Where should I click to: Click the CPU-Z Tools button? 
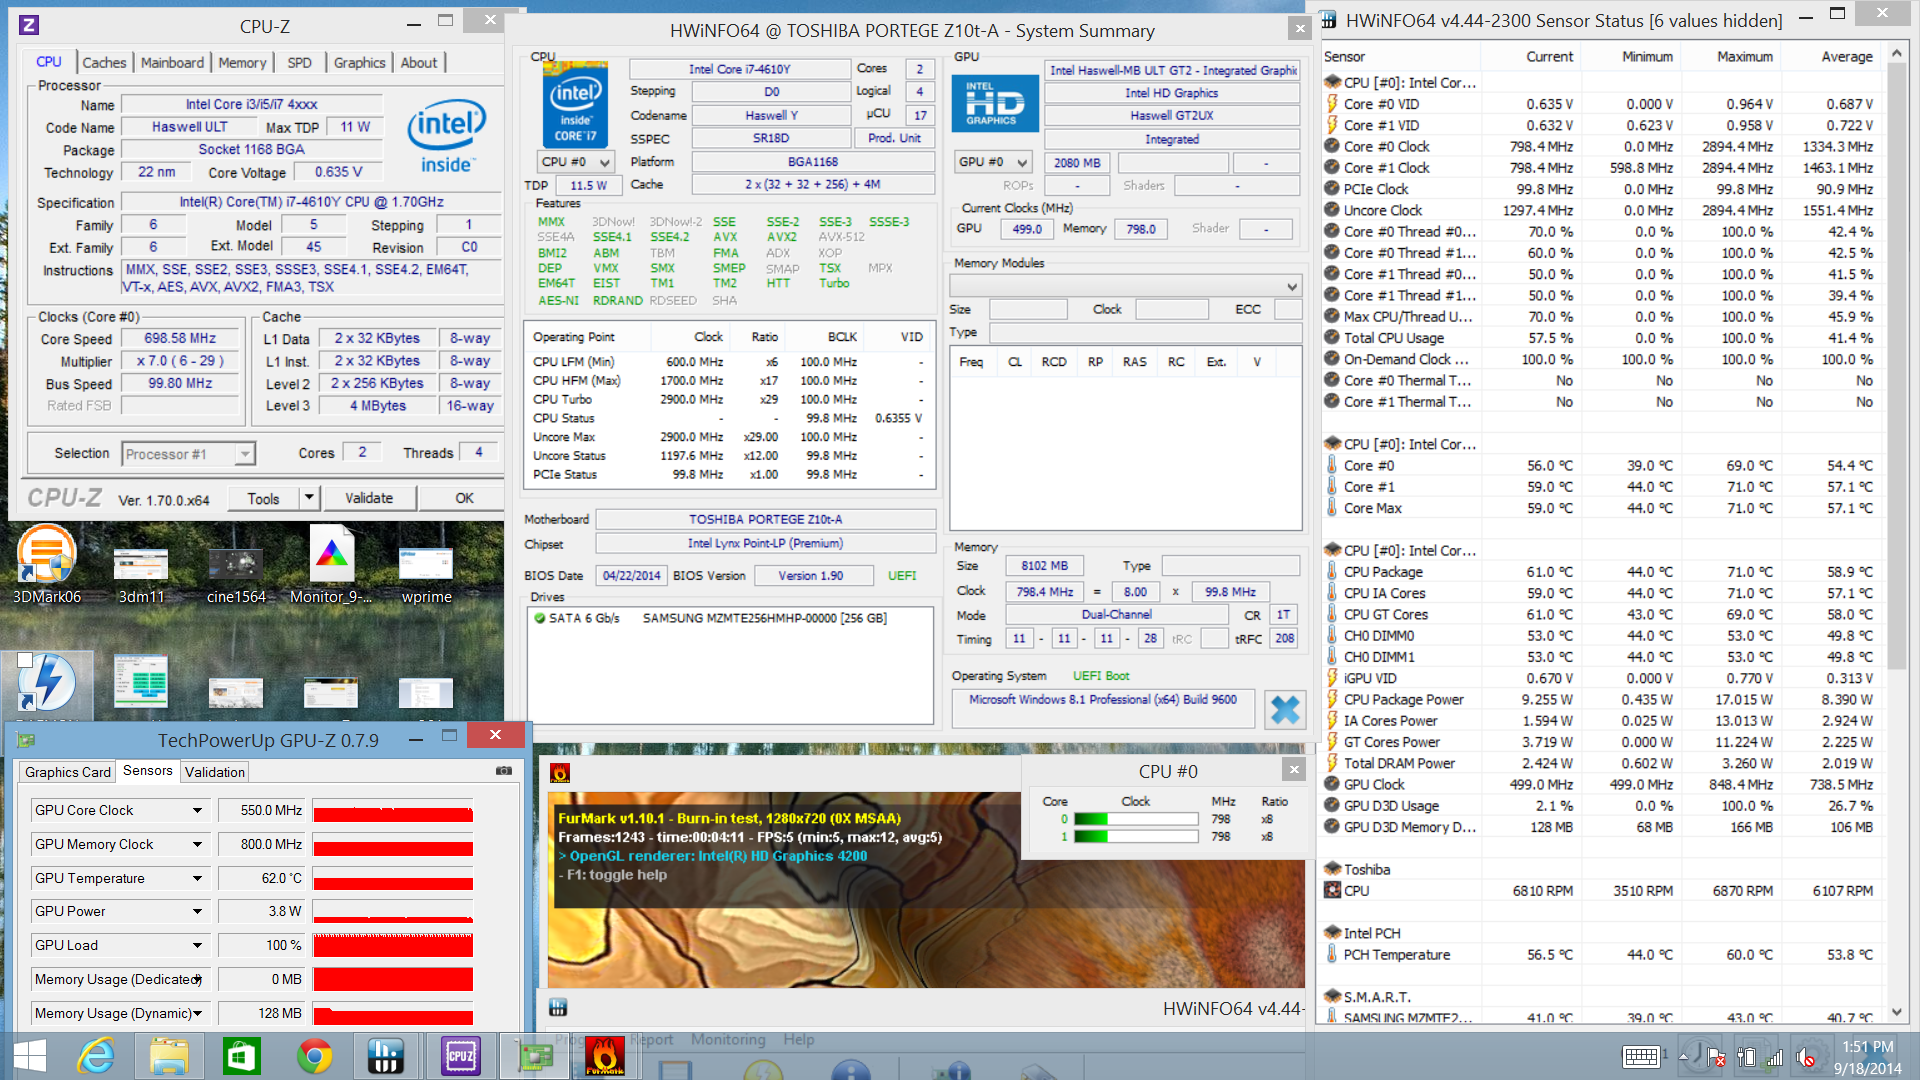coord(263,498)
